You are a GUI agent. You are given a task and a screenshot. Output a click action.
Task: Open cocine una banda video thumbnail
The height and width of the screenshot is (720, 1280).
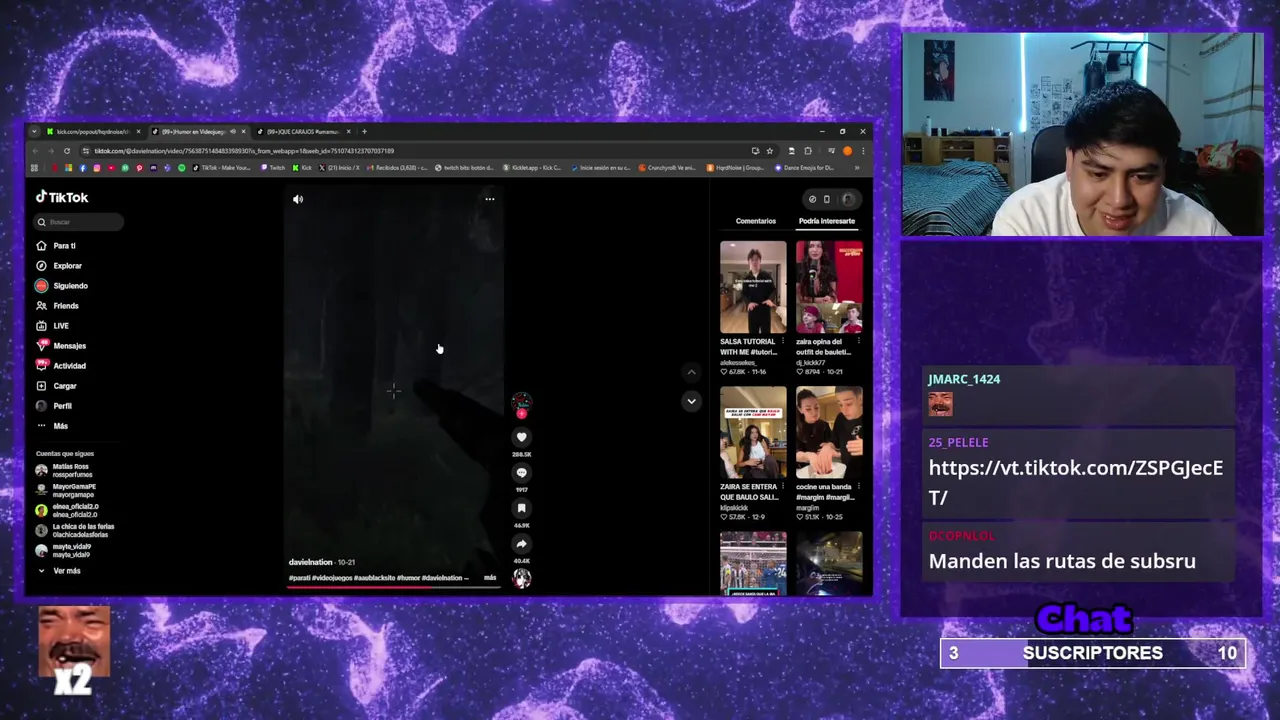[829, 433]
